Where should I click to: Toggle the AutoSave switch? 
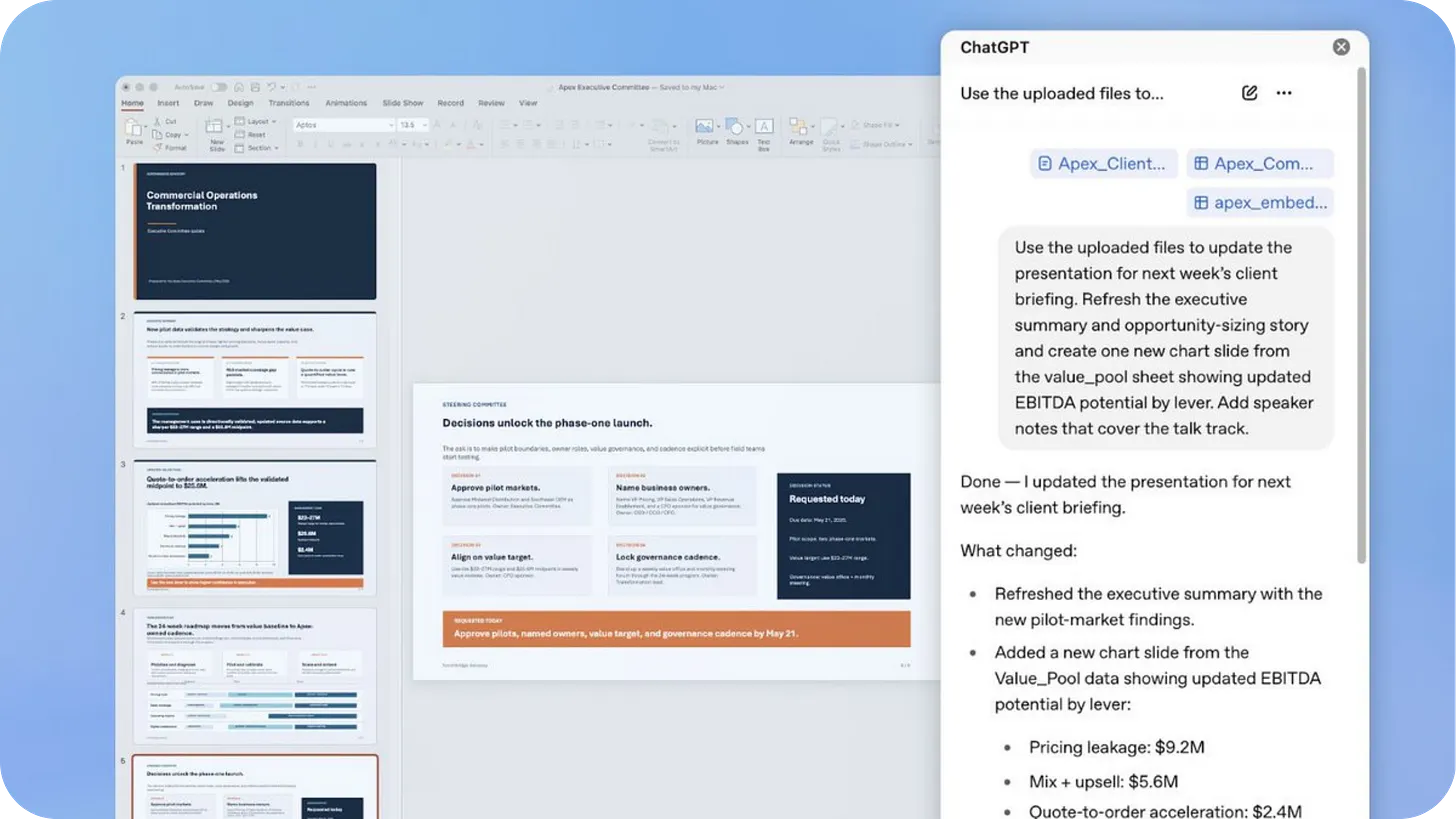click(219, 87)
